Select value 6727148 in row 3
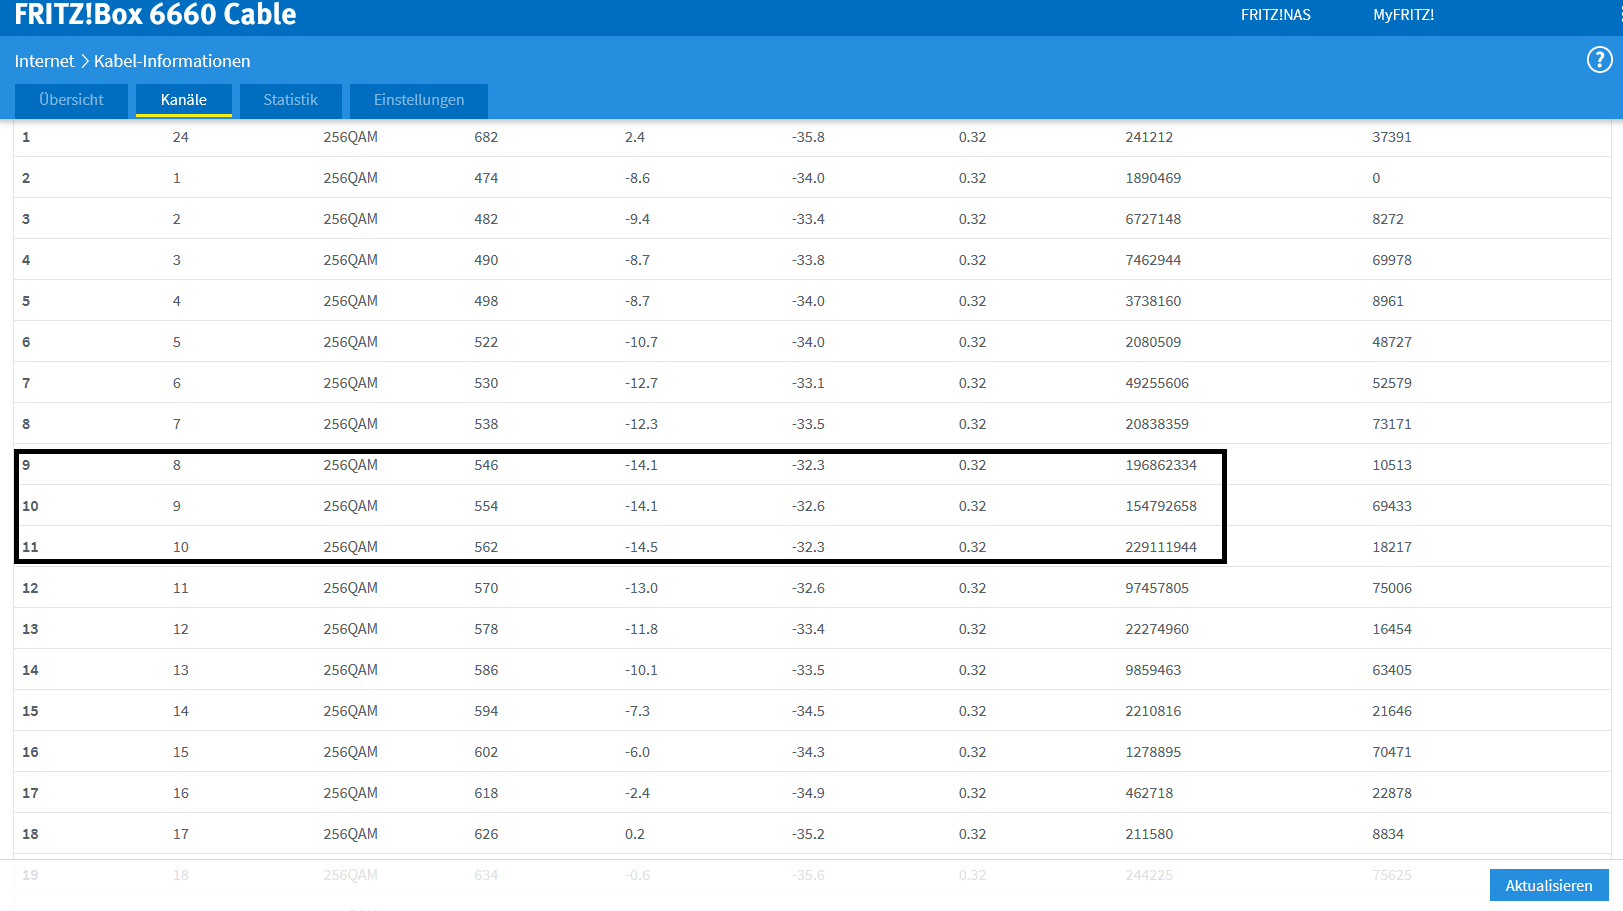Viewport: 1623px width, 911px height. coord(1153,219)
